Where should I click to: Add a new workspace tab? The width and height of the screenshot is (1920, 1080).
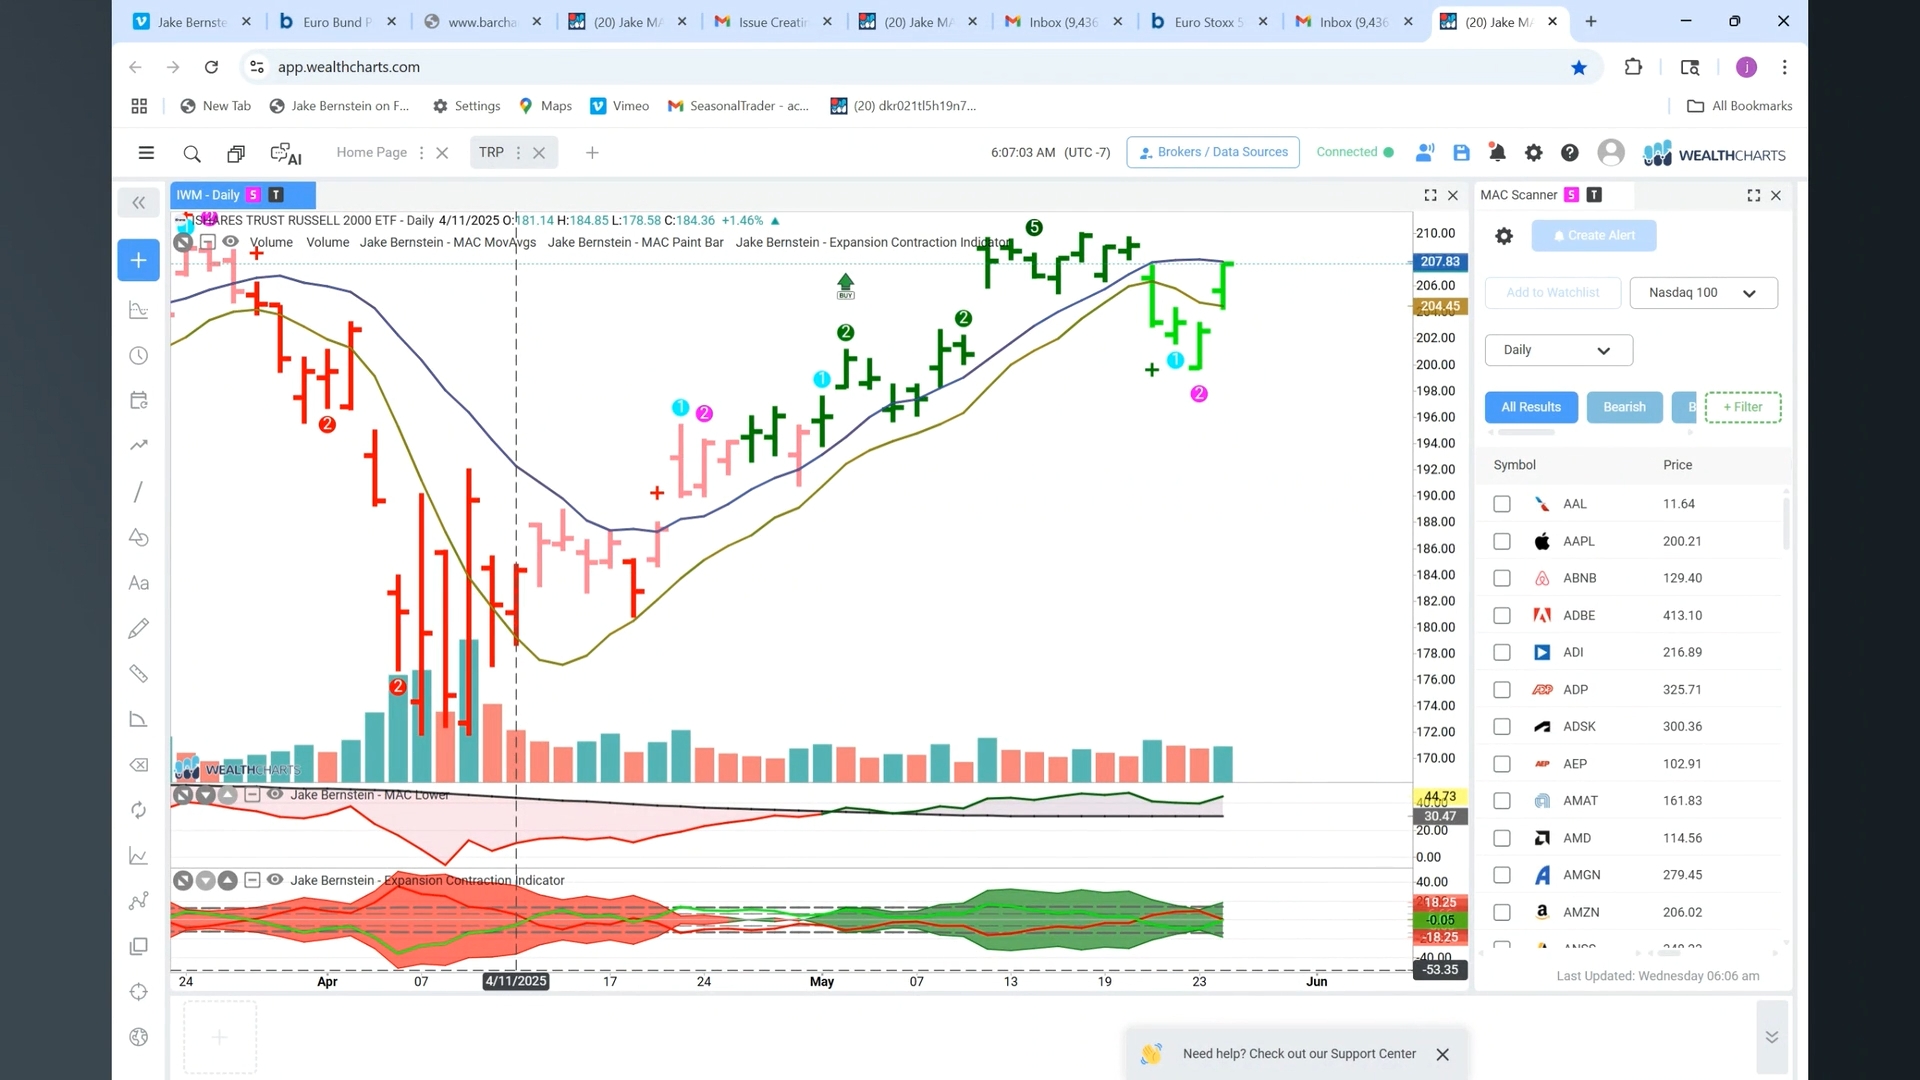pyautogui.click(x=592, y=153)
